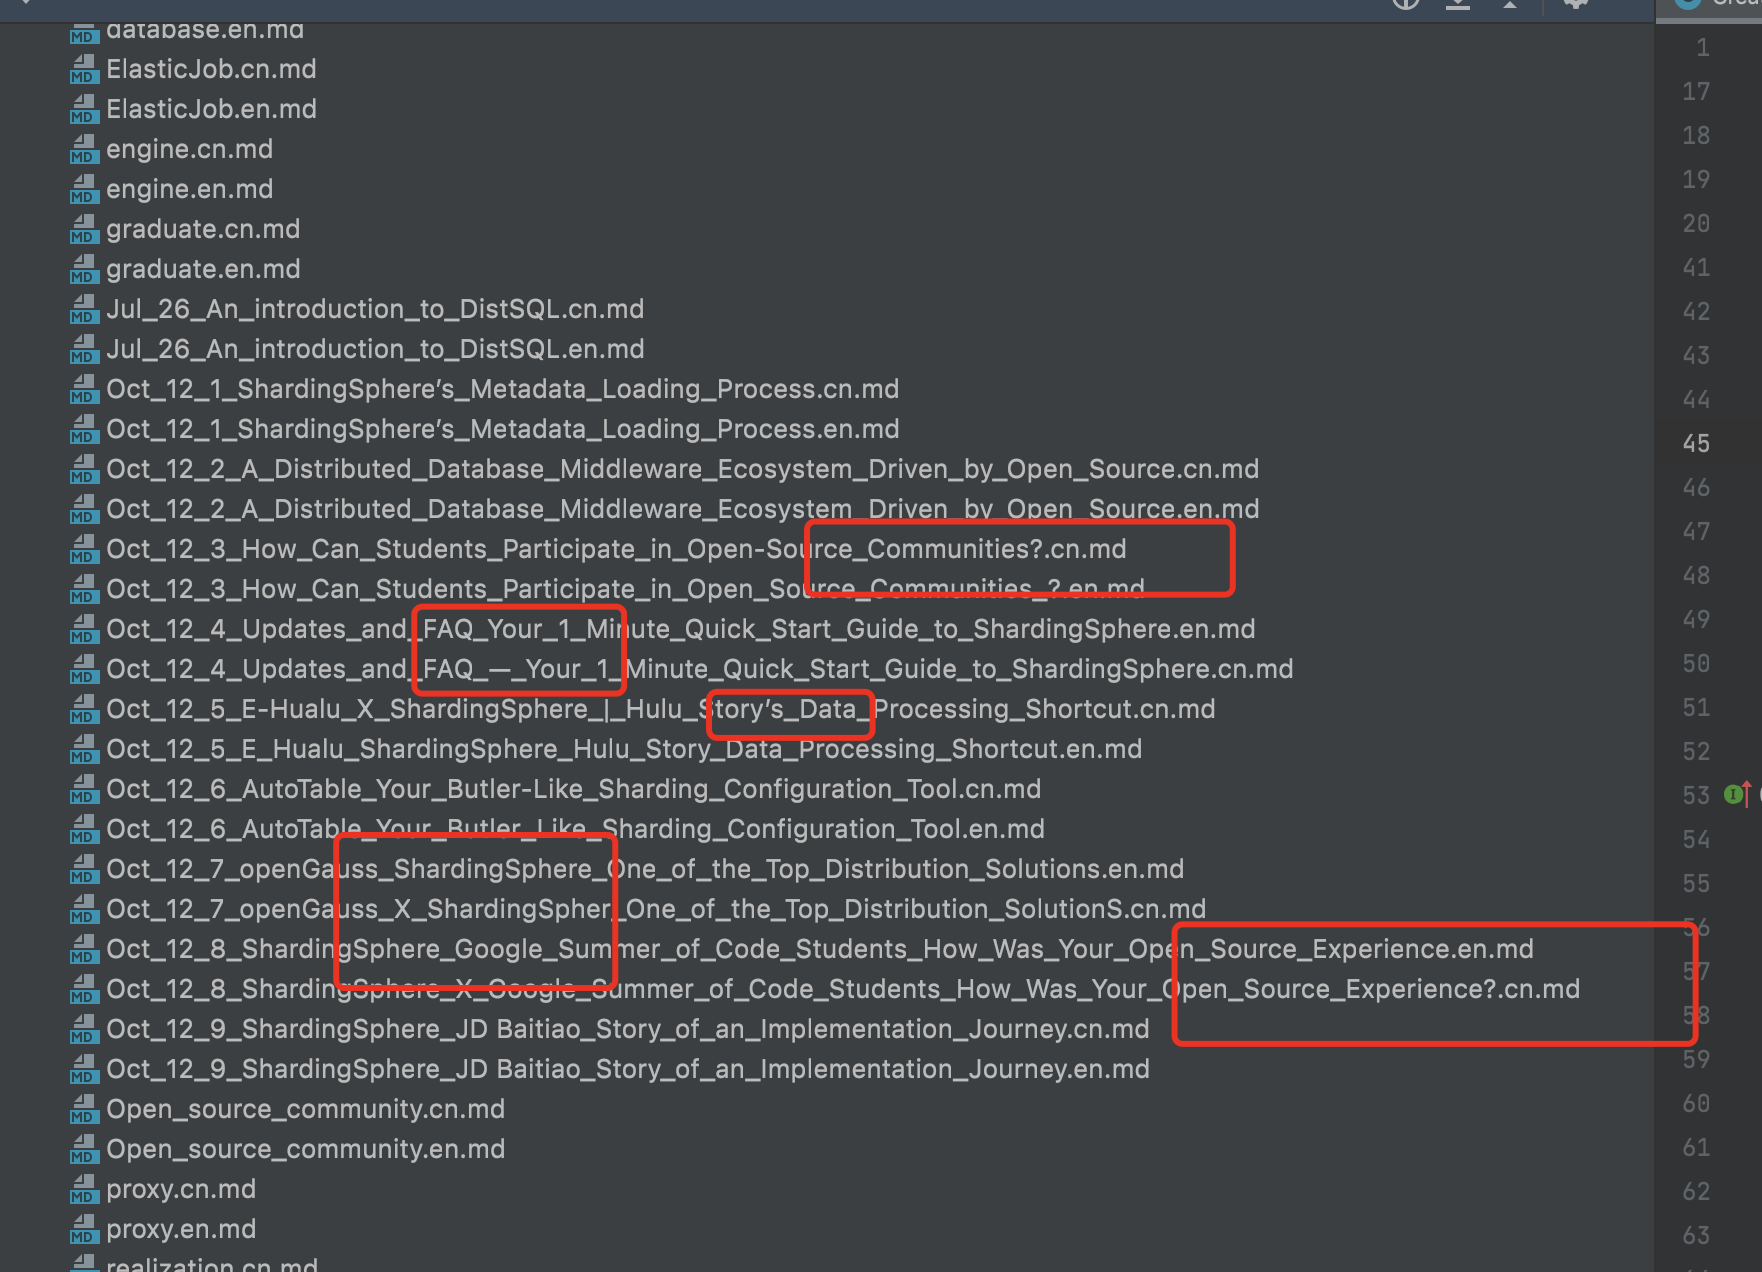The image size is (1762, 1272).
Task: Click the MD icon of Oct_12_5_E-Hualu_X_ShardingSphere cn.md file
Action: [x=84, y=709]
